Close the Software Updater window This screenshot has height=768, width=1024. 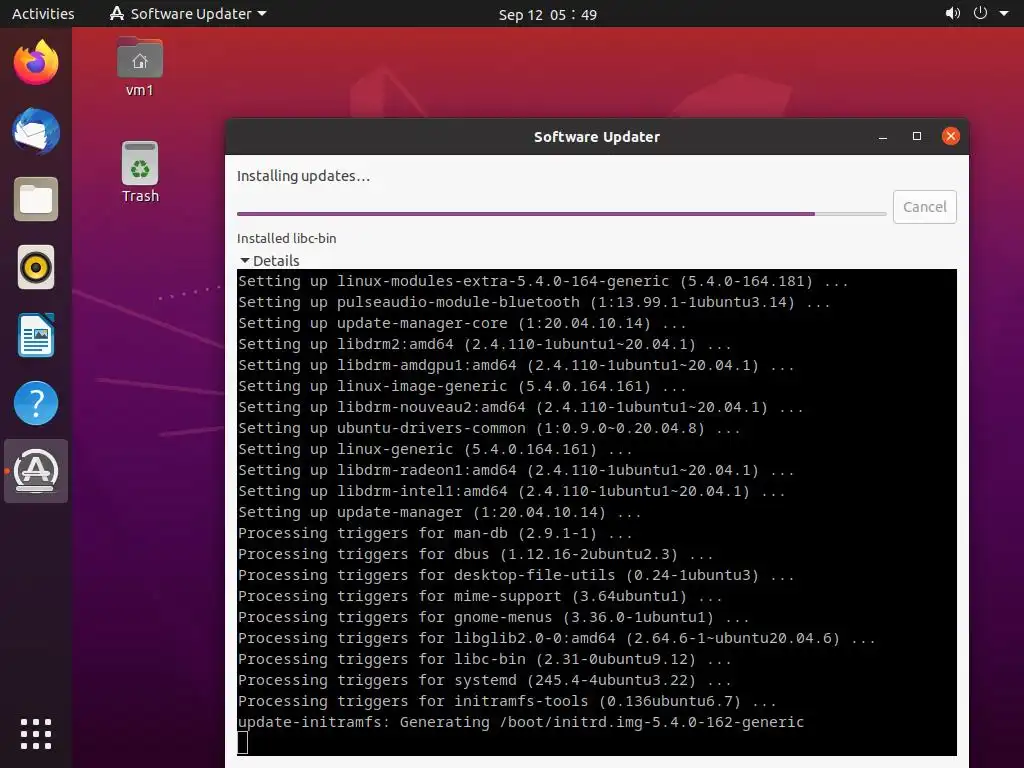click(x=951, y=136)
